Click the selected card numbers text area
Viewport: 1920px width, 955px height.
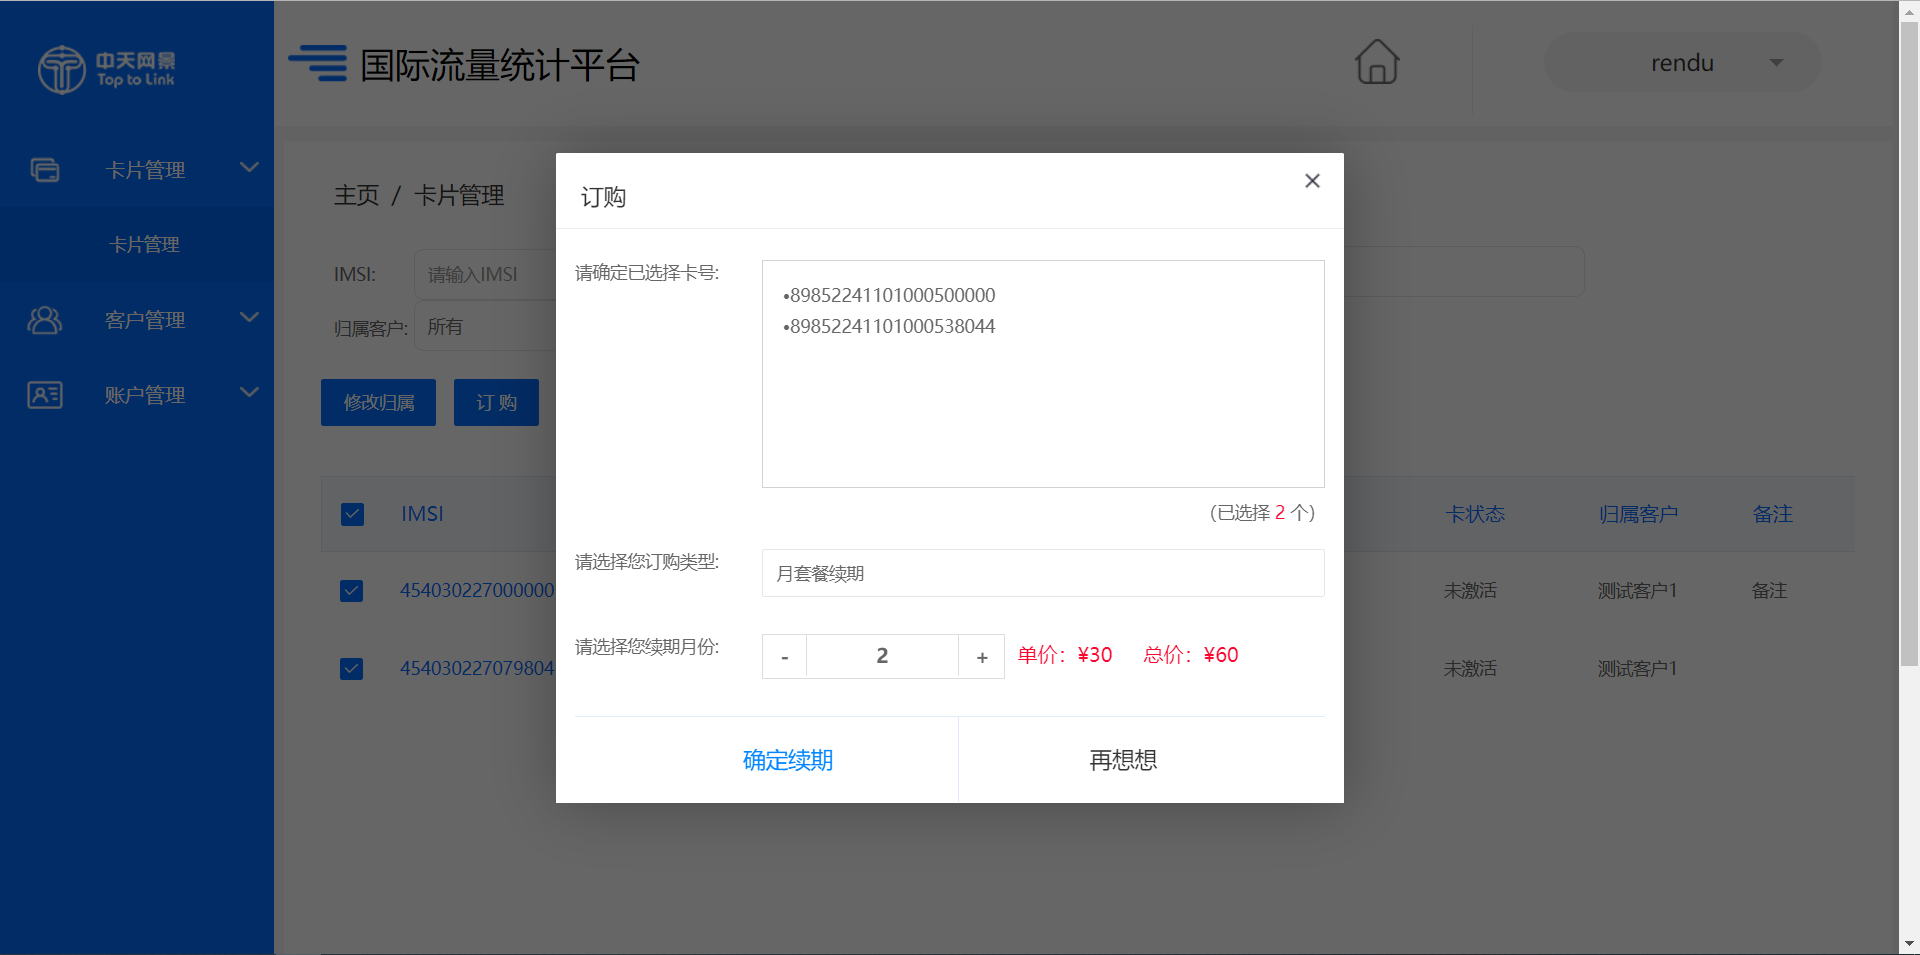click(x=1043, y=374)
